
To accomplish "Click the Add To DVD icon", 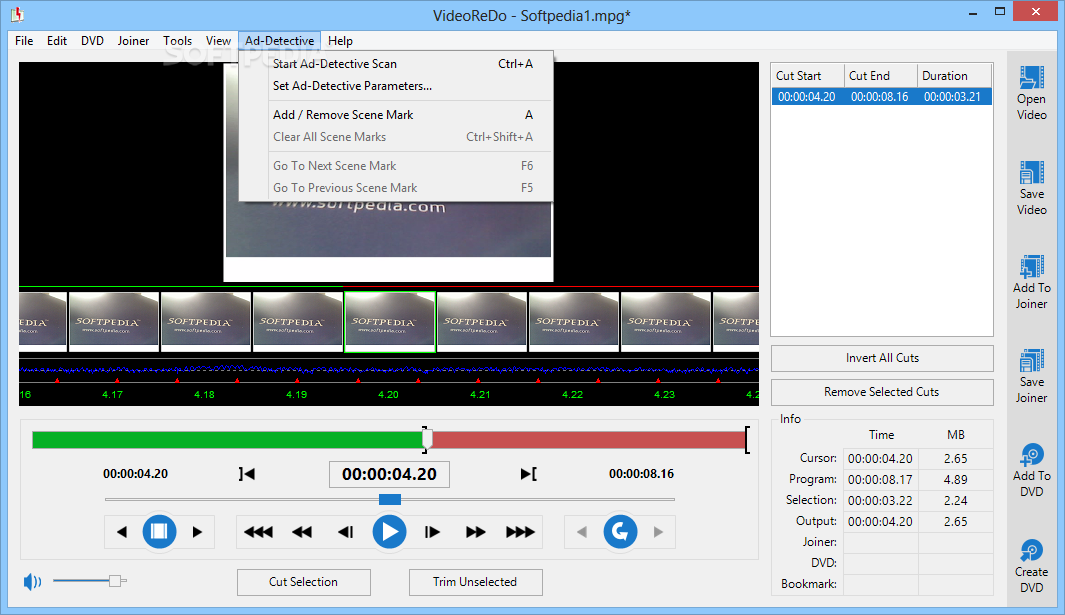I will (1031, 455).
